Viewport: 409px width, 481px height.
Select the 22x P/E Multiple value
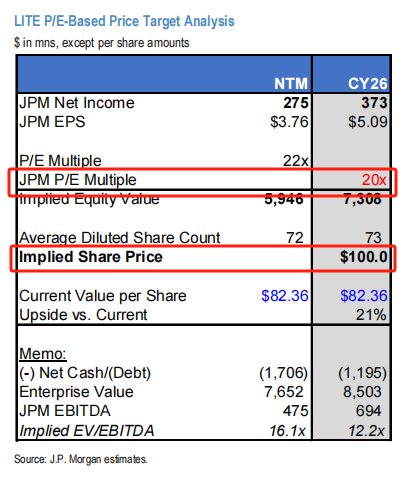tap(295, 161)
